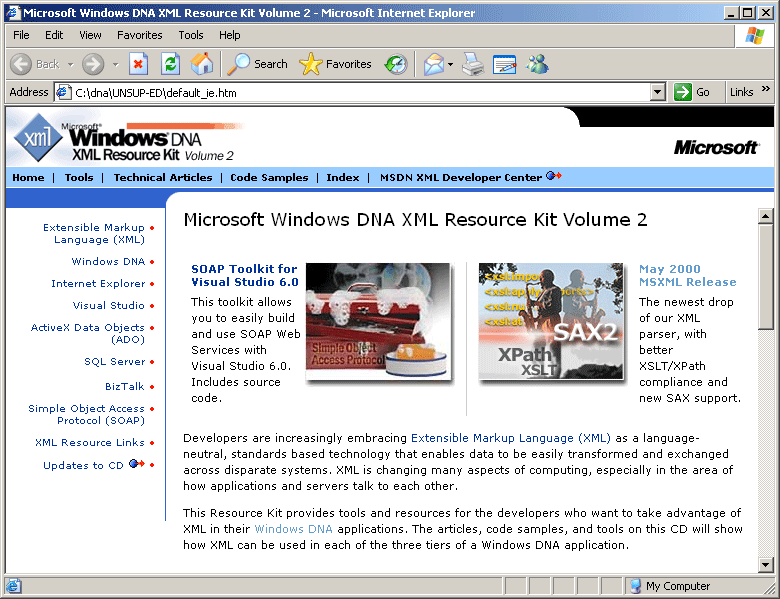Open Search from the toolbar
Screen dimensions: 780x599
pos(258,64)
